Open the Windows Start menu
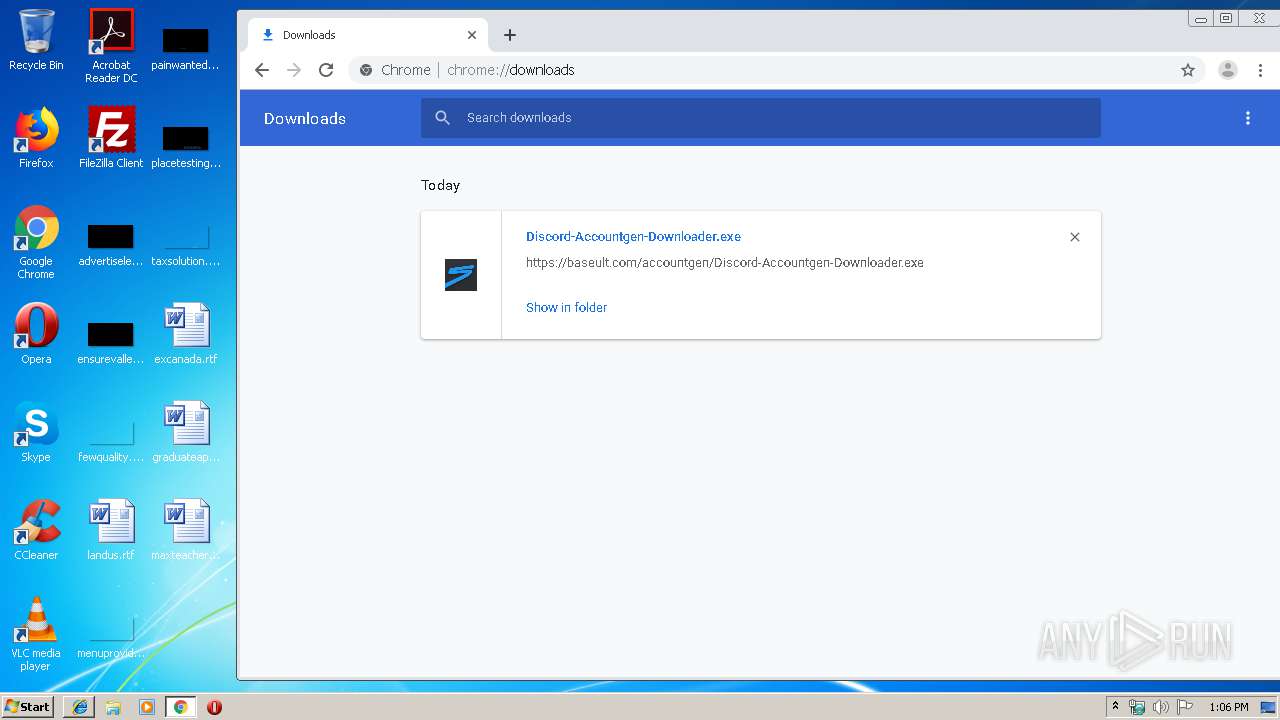The height and width of the screenshot is (720, 1280). [x=28, y=707]
